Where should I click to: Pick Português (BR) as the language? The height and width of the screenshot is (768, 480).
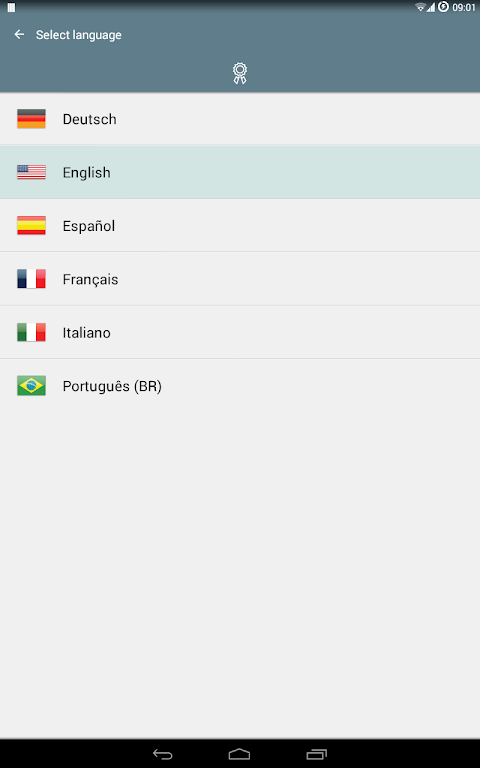(240, 386)
